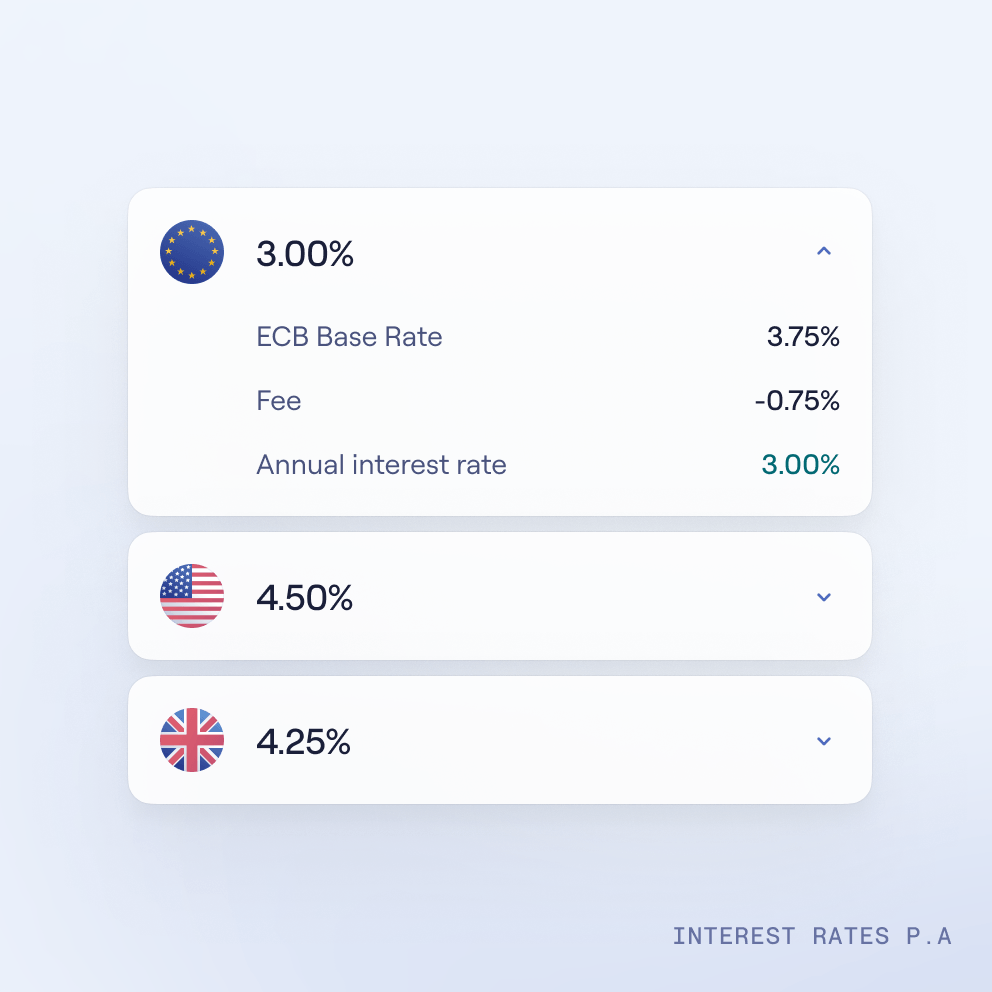Click the green 3.00% annual rate value
This screenshot has width=992, height=992.
pos(800,465)
